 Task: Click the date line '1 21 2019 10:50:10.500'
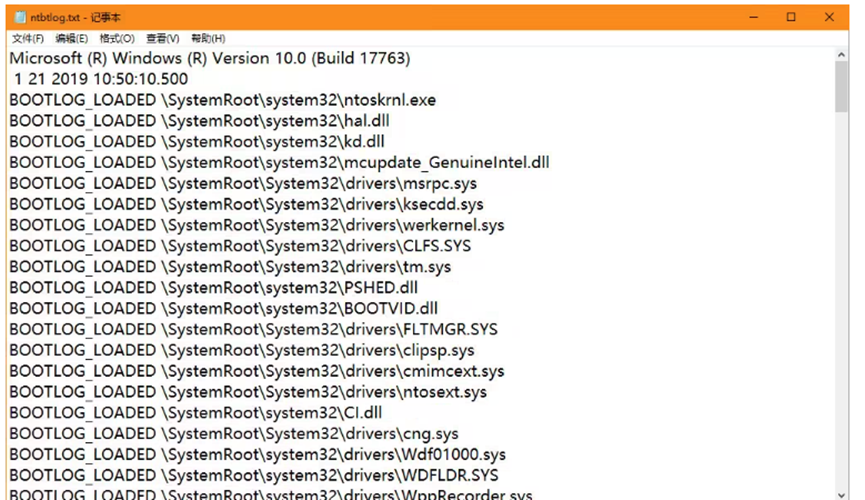coord(101,79)
